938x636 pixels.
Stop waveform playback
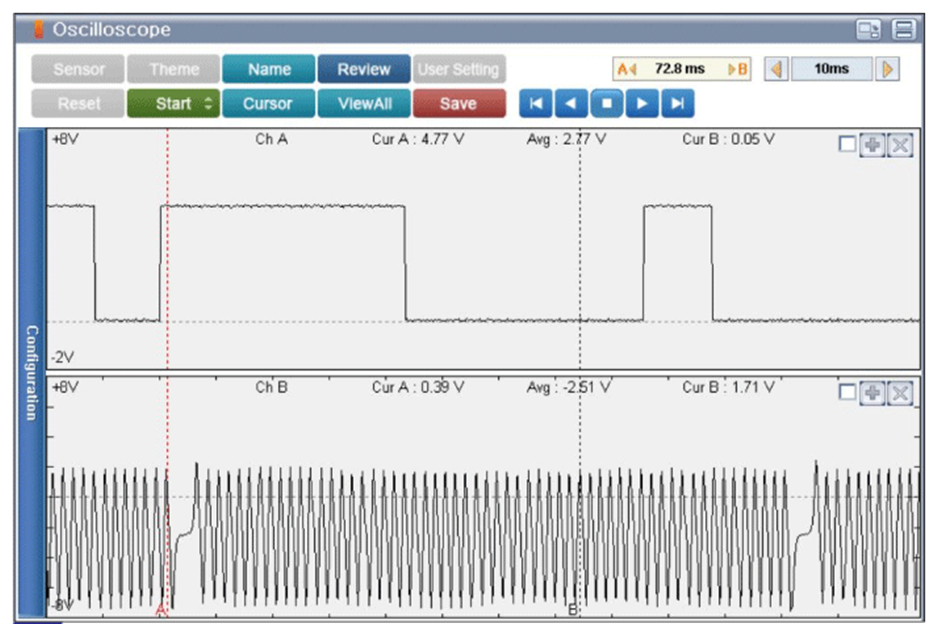coord(606,103)
